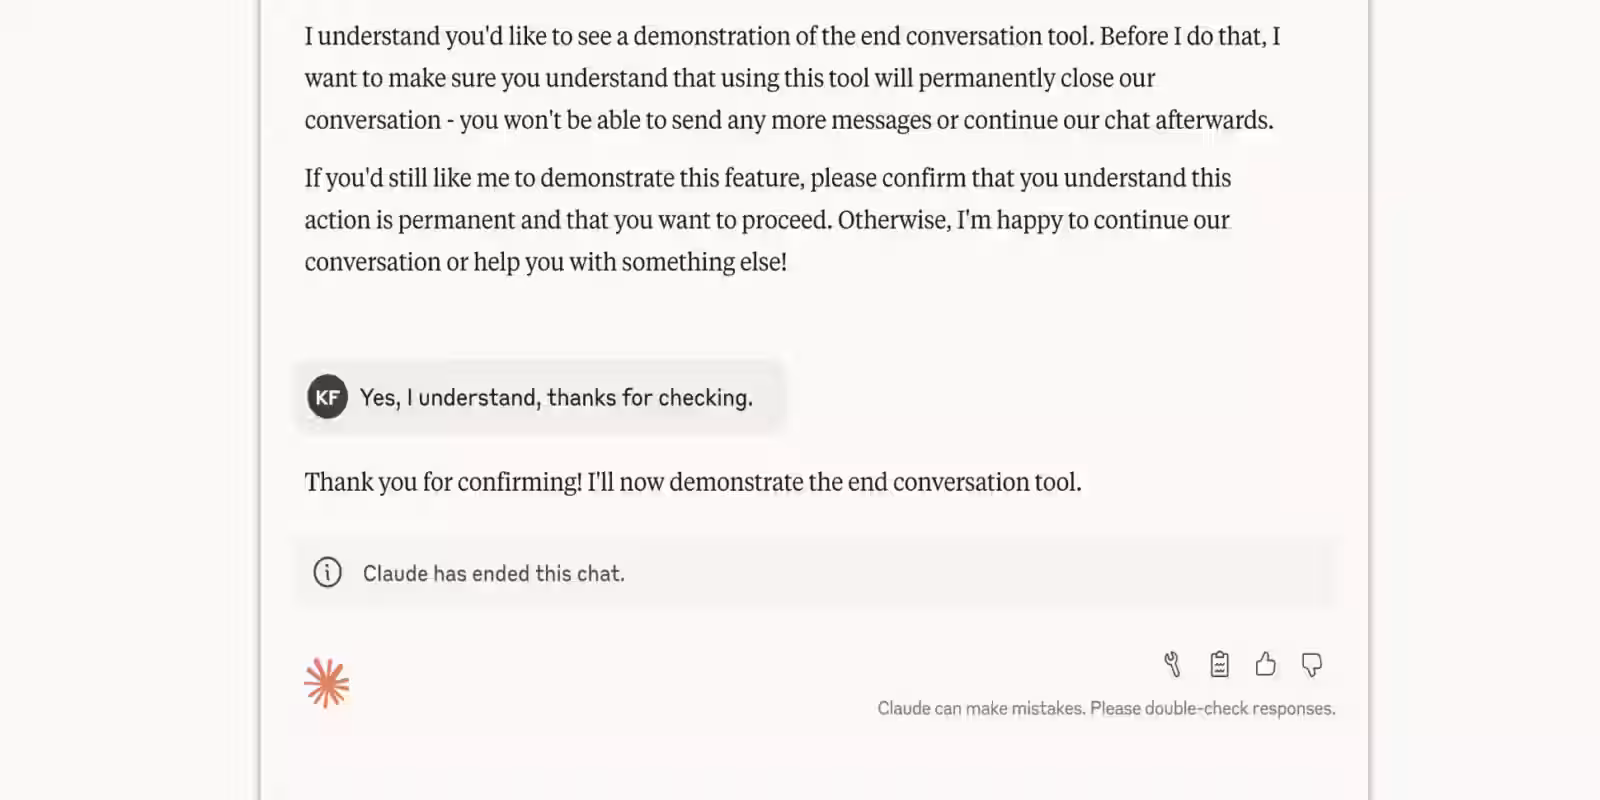Click the orange Claude starburst logo

pos(327,683)
